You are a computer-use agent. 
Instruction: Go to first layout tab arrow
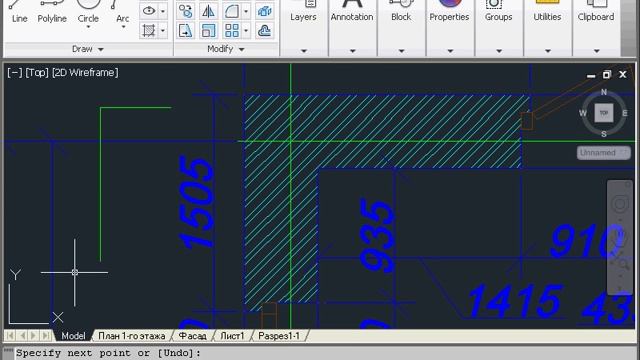point(11,336)
